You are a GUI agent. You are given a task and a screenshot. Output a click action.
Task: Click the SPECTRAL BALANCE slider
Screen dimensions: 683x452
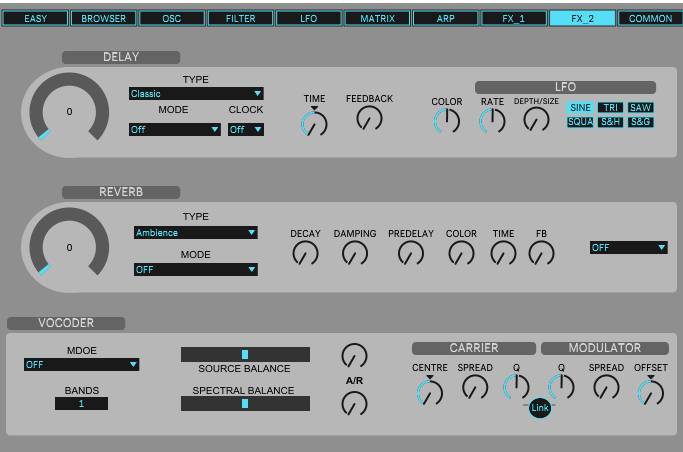pyautogui.click(x=245, y=404)
